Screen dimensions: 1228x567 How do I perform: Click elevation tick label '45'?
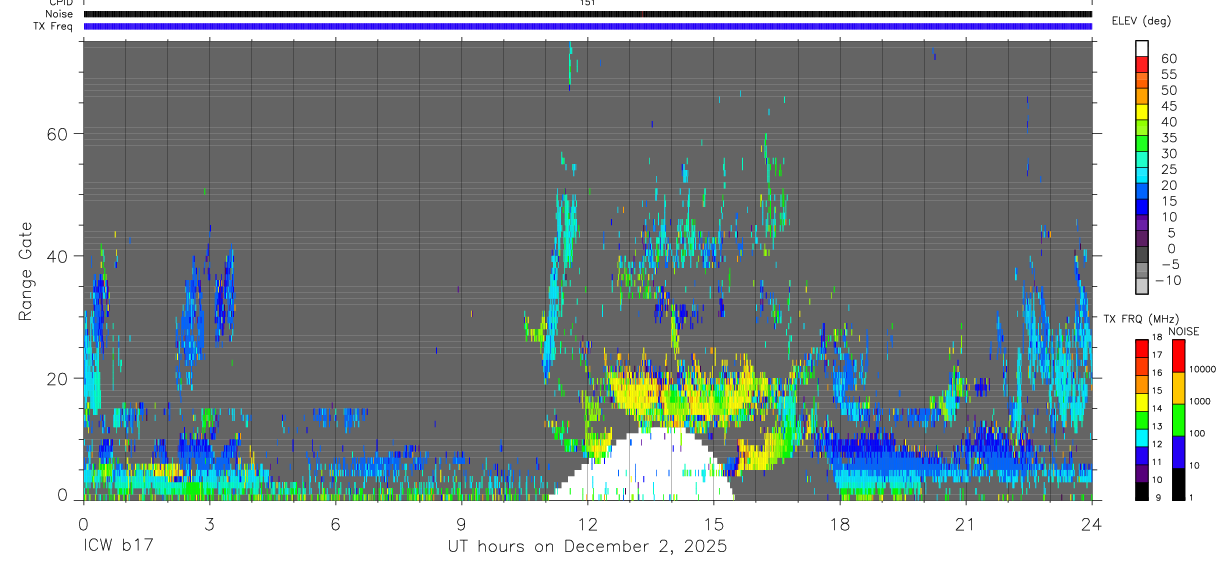(x=1168, y=106)
